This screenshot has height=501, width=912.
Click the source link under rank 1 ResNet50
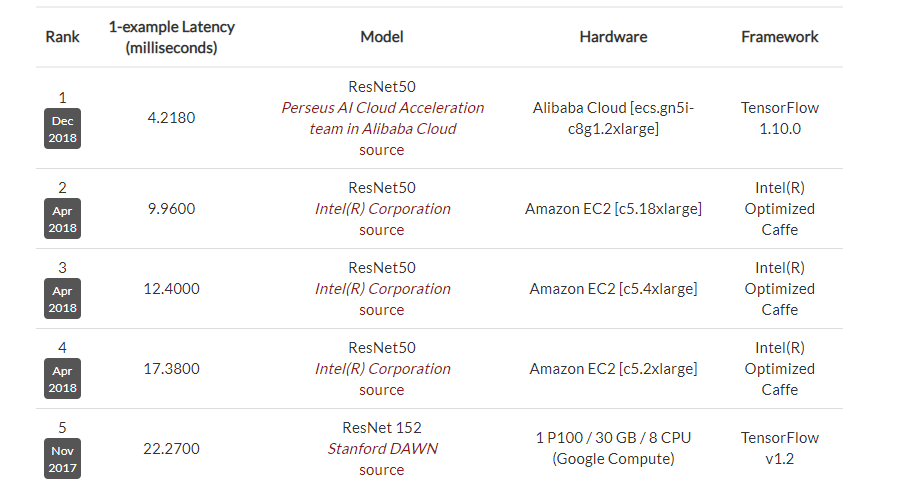click(x=382, y=150)
